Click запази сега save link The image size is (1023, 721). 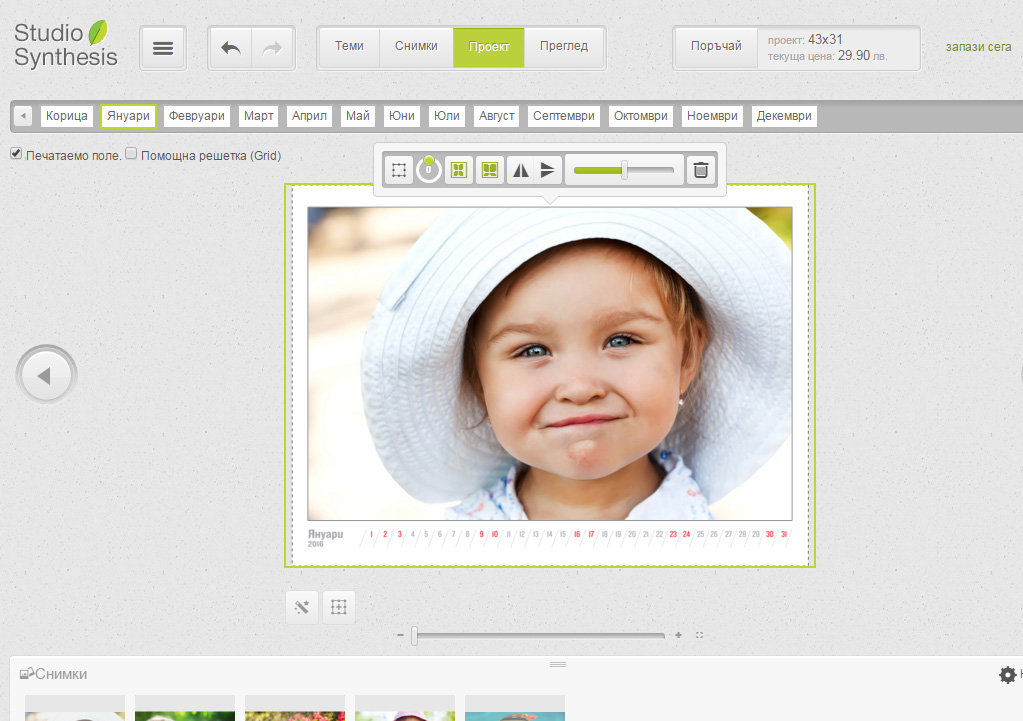[x=978, y=47]
